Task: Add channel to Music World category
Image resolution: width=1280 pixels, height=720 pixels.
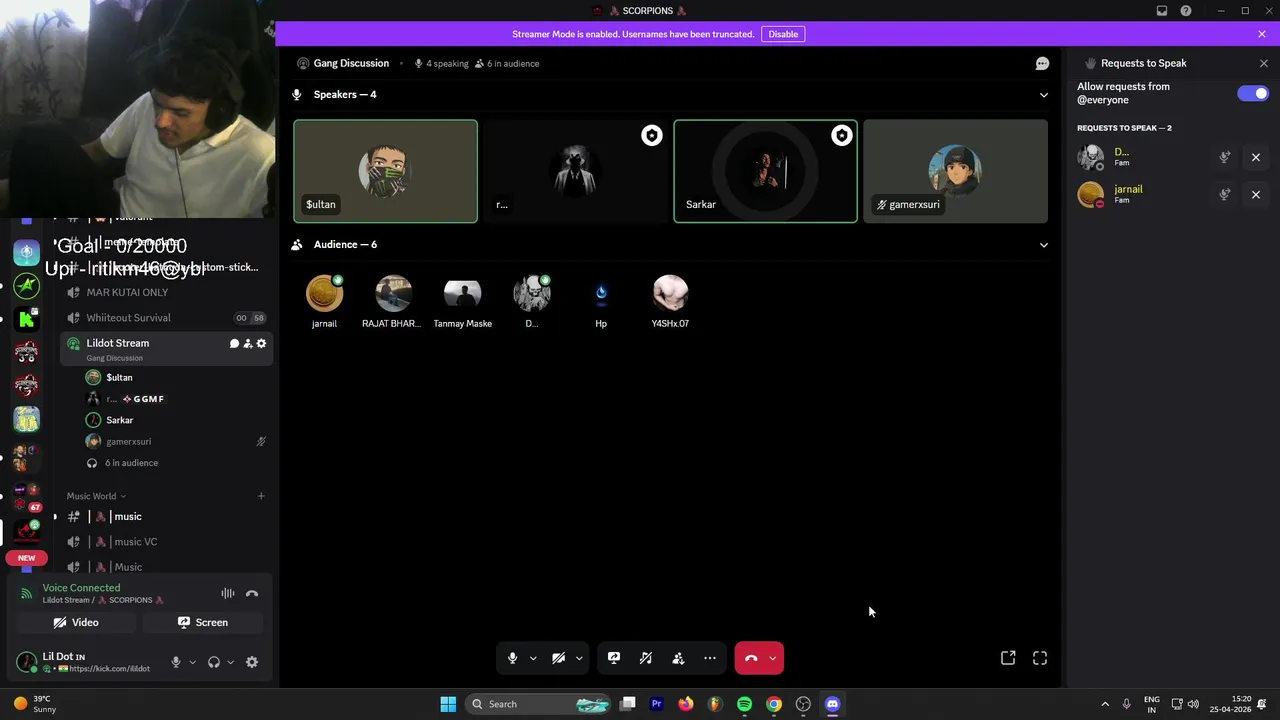Action: click(x=261, y=496)
